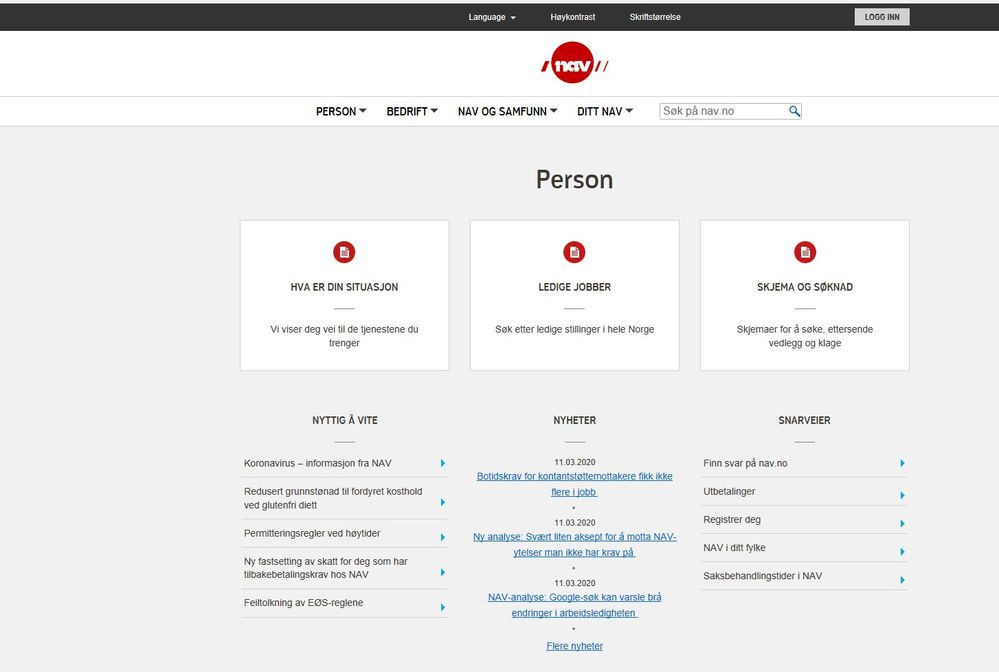999x672 pixels.
Task: Expand the Bedrift menu
Action: click(x=412, y=111)
